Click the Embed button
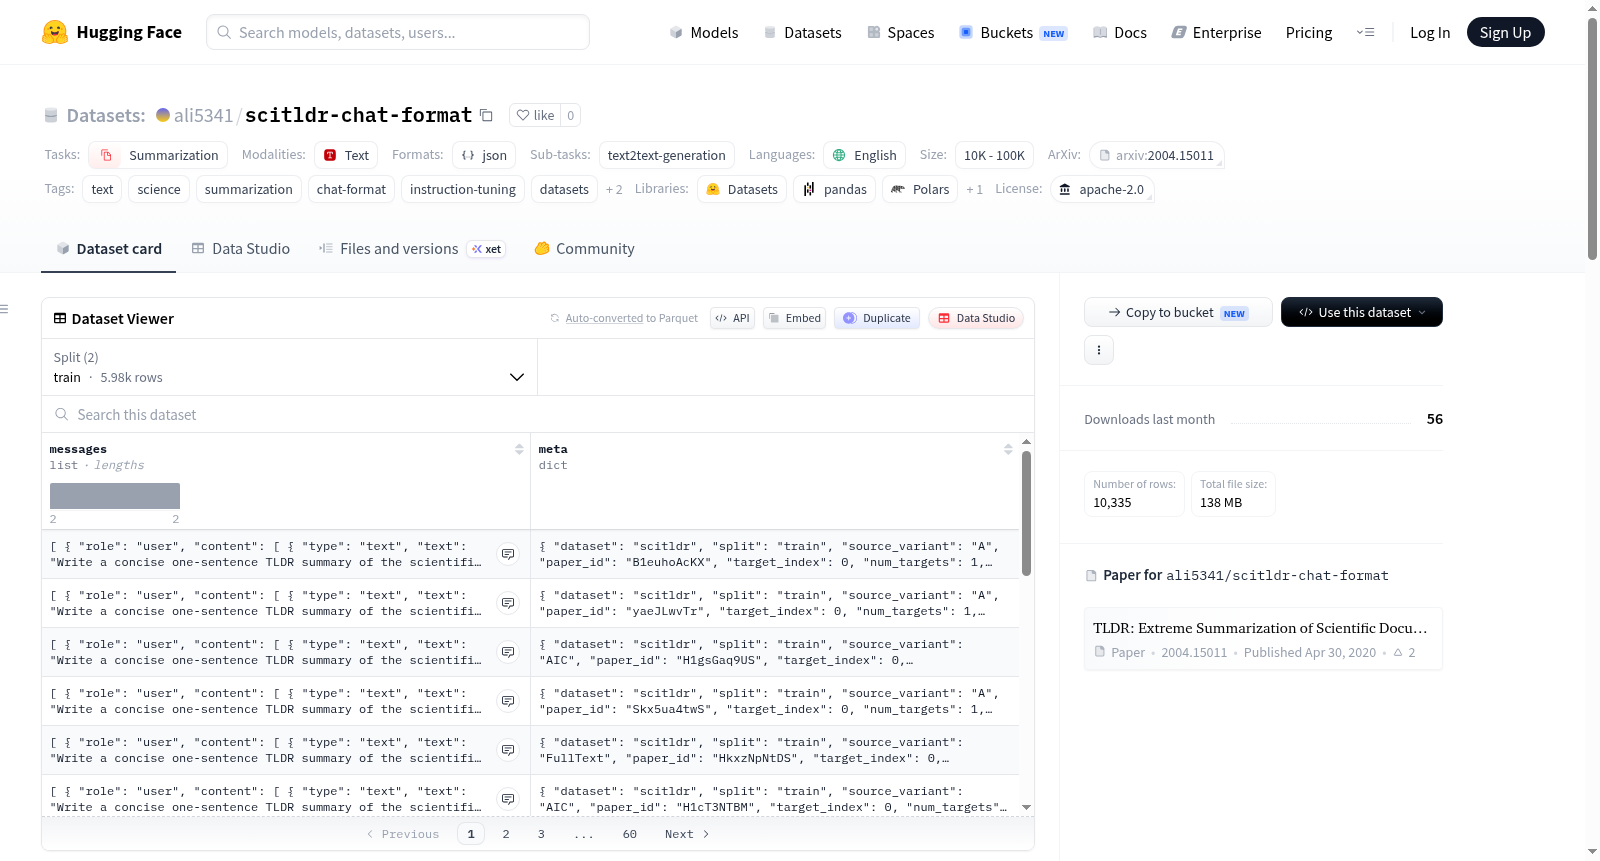 pyautogui.click(x=794, y=318)
